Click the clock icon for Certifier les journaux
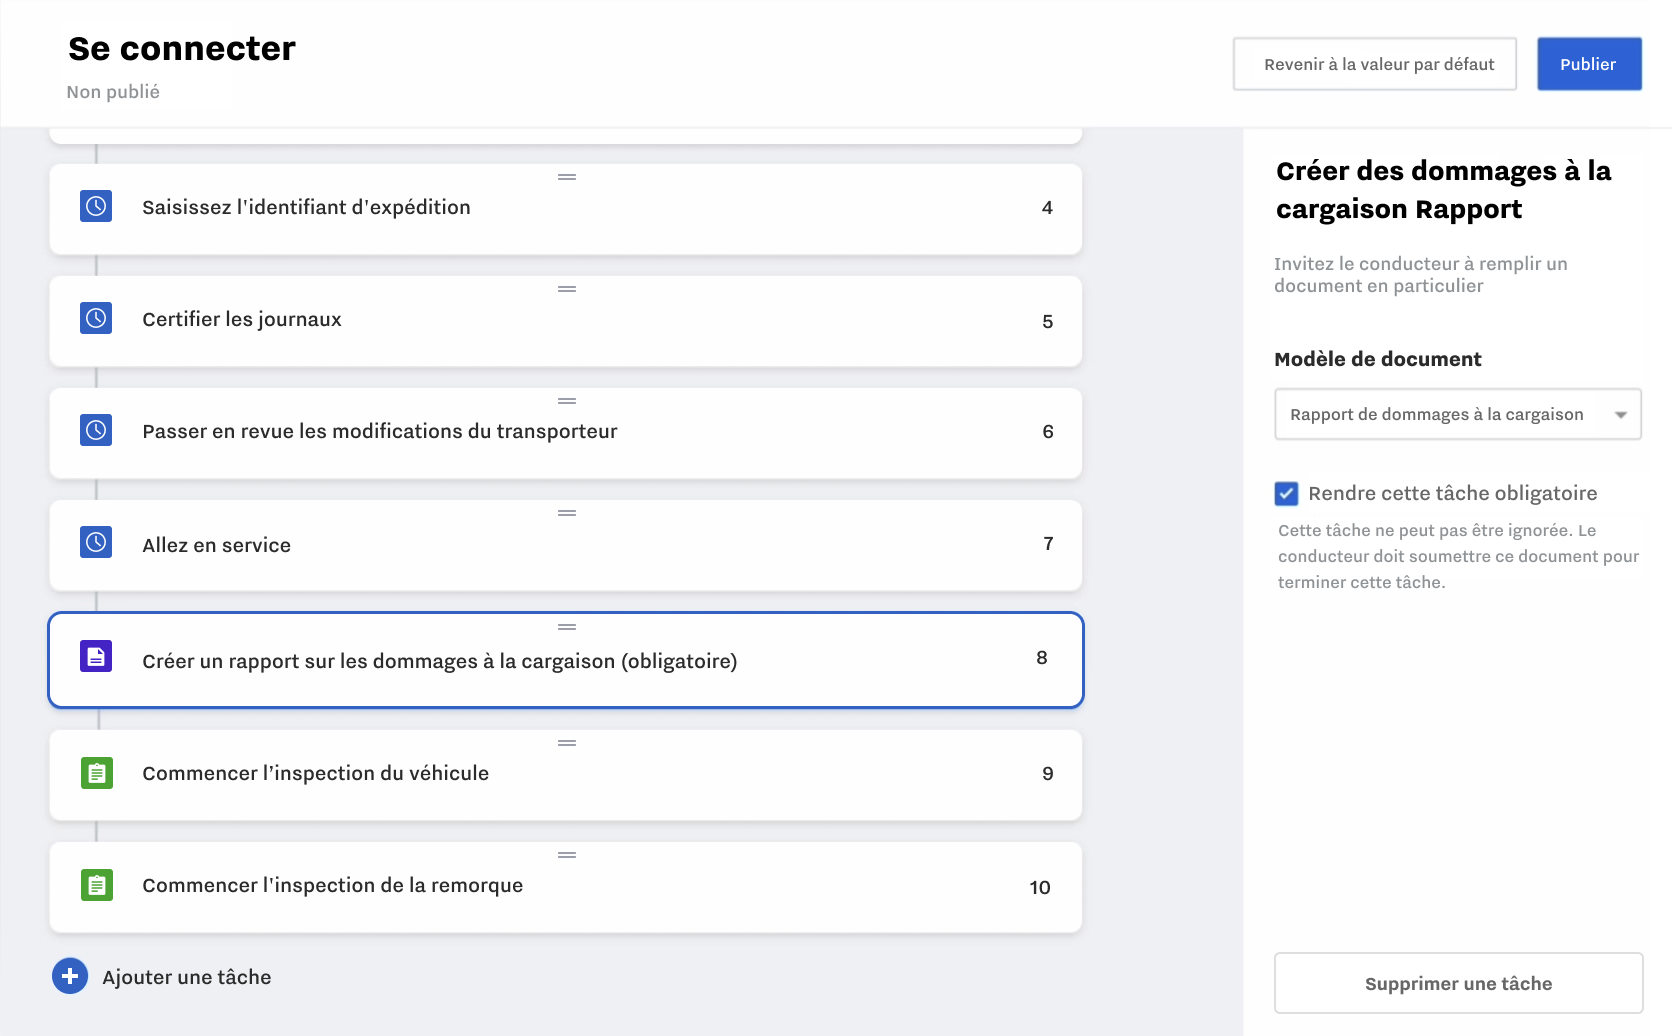Image resolution: width=1672 pixels, height=1036 pixels. pyautogui.click(x=96, y=318)
